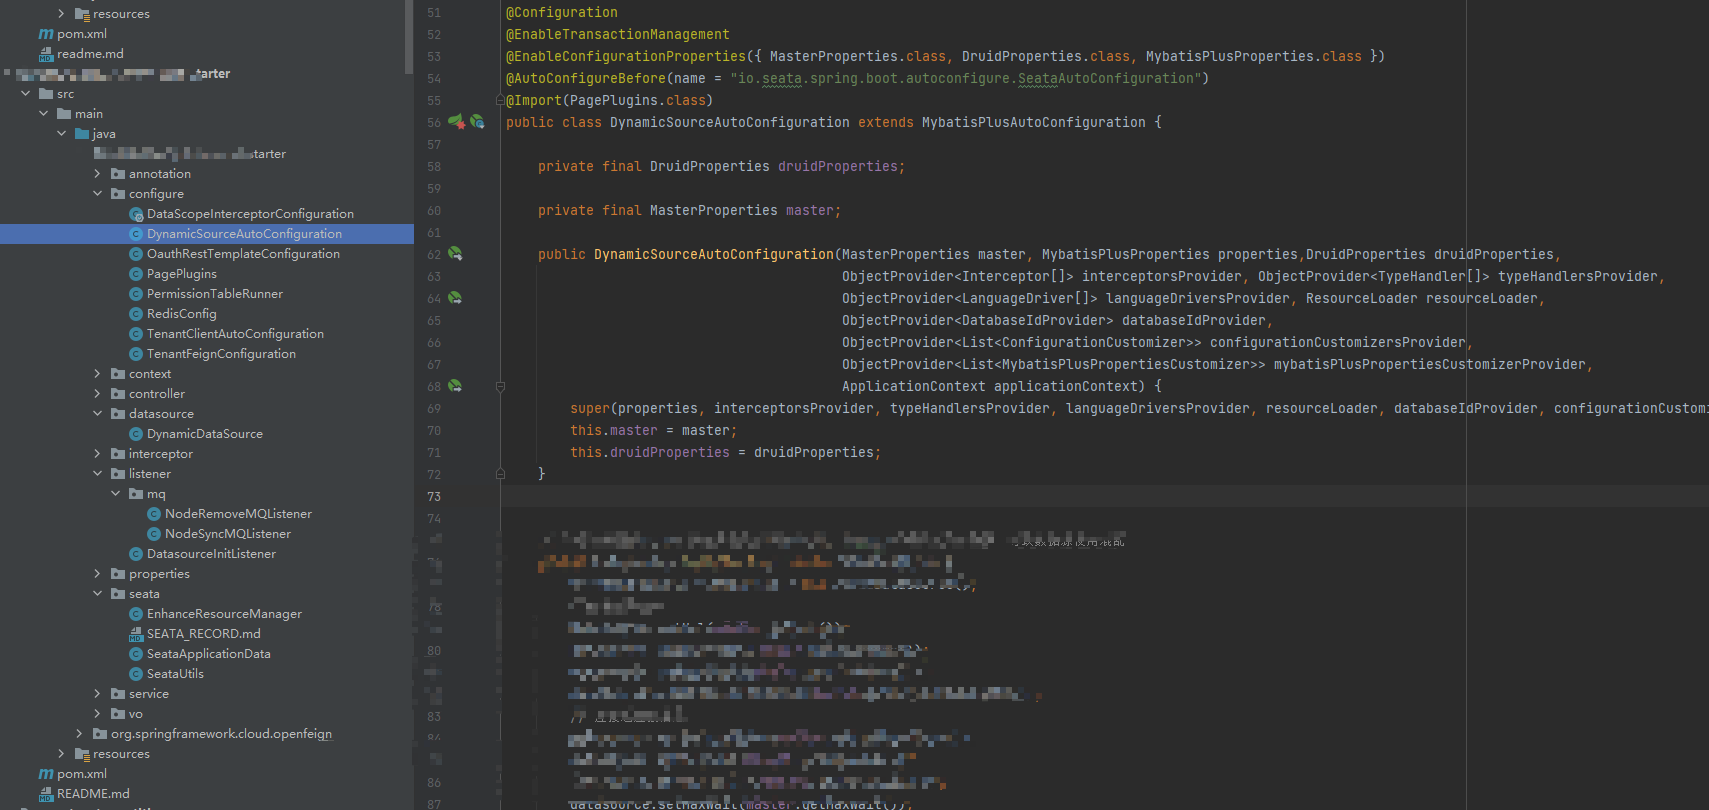
Task: Collapse the java folder
Action: [x=61, y=134]
